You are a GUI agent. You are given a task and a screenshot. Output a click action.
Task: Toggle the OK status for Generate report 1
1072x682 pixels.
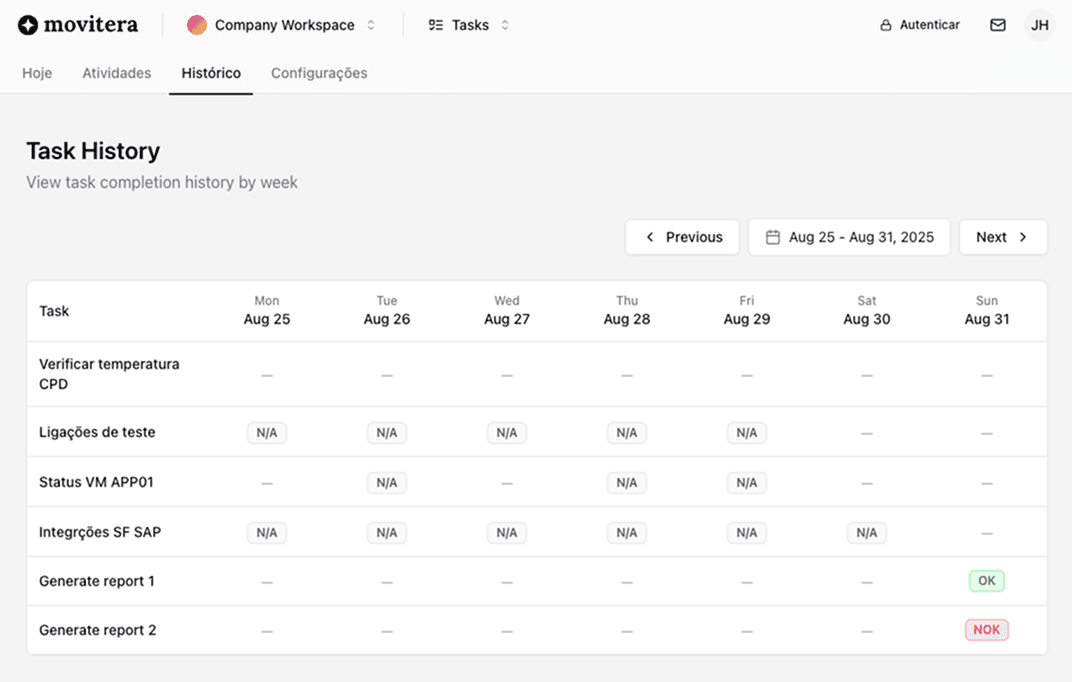click(986, 580)
